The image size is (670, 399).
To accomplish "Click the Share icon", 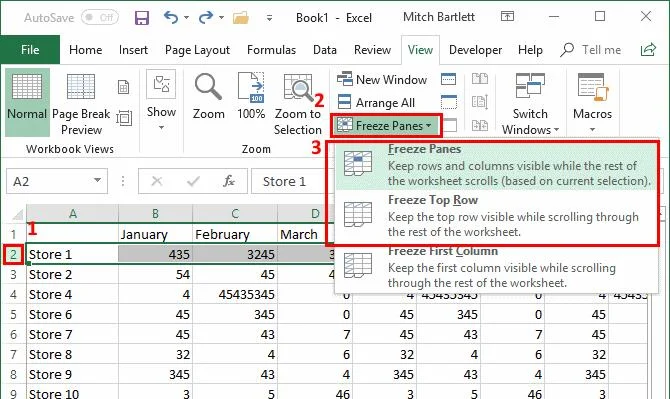I will [x=648, y=50].
